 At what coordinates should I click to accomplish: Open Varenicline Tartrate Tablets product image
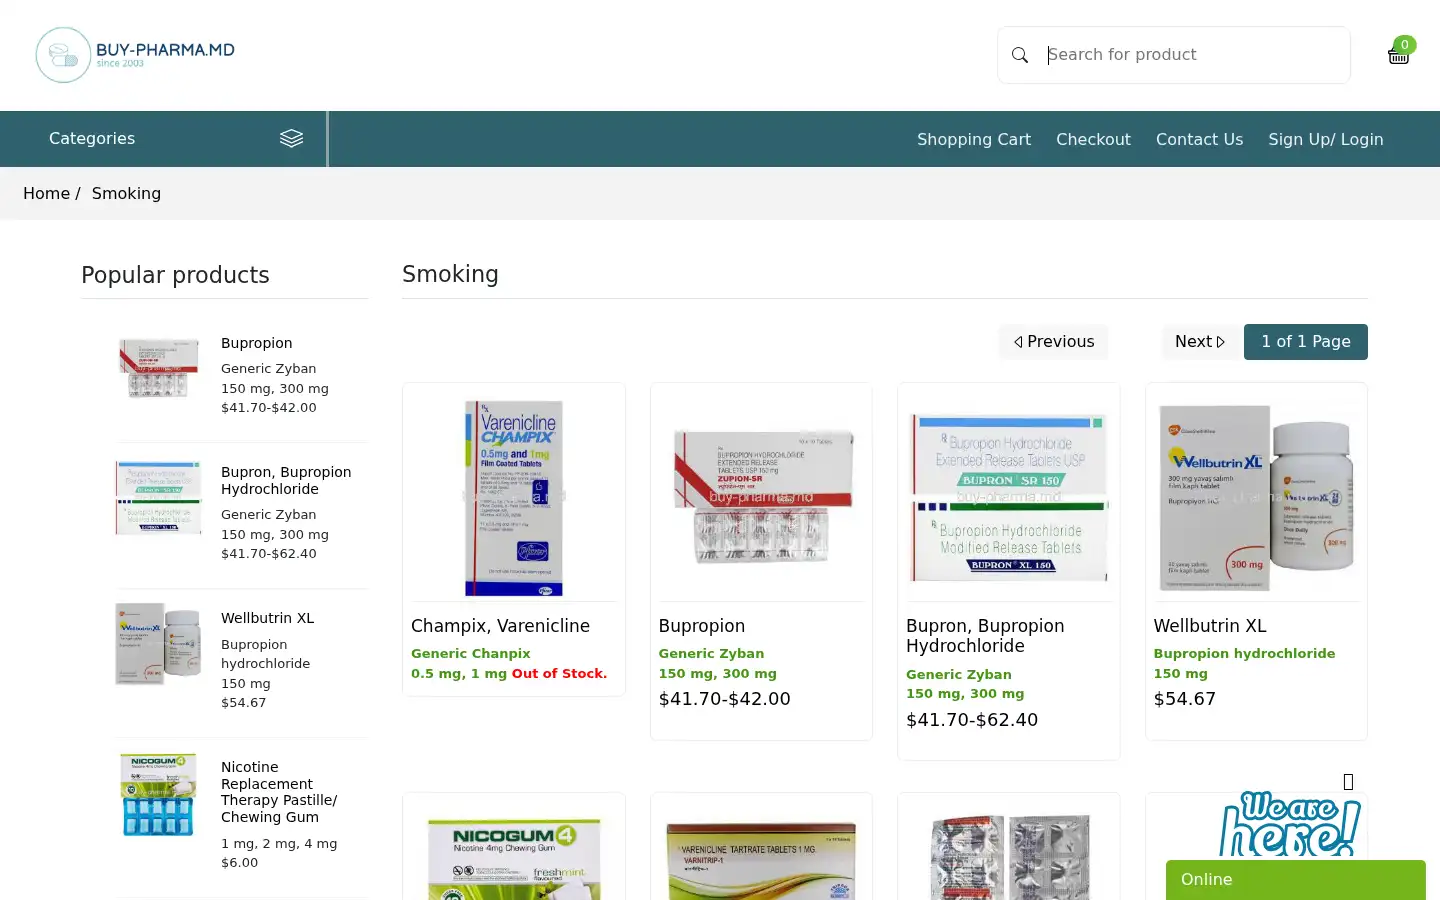[x=761, y=855]
